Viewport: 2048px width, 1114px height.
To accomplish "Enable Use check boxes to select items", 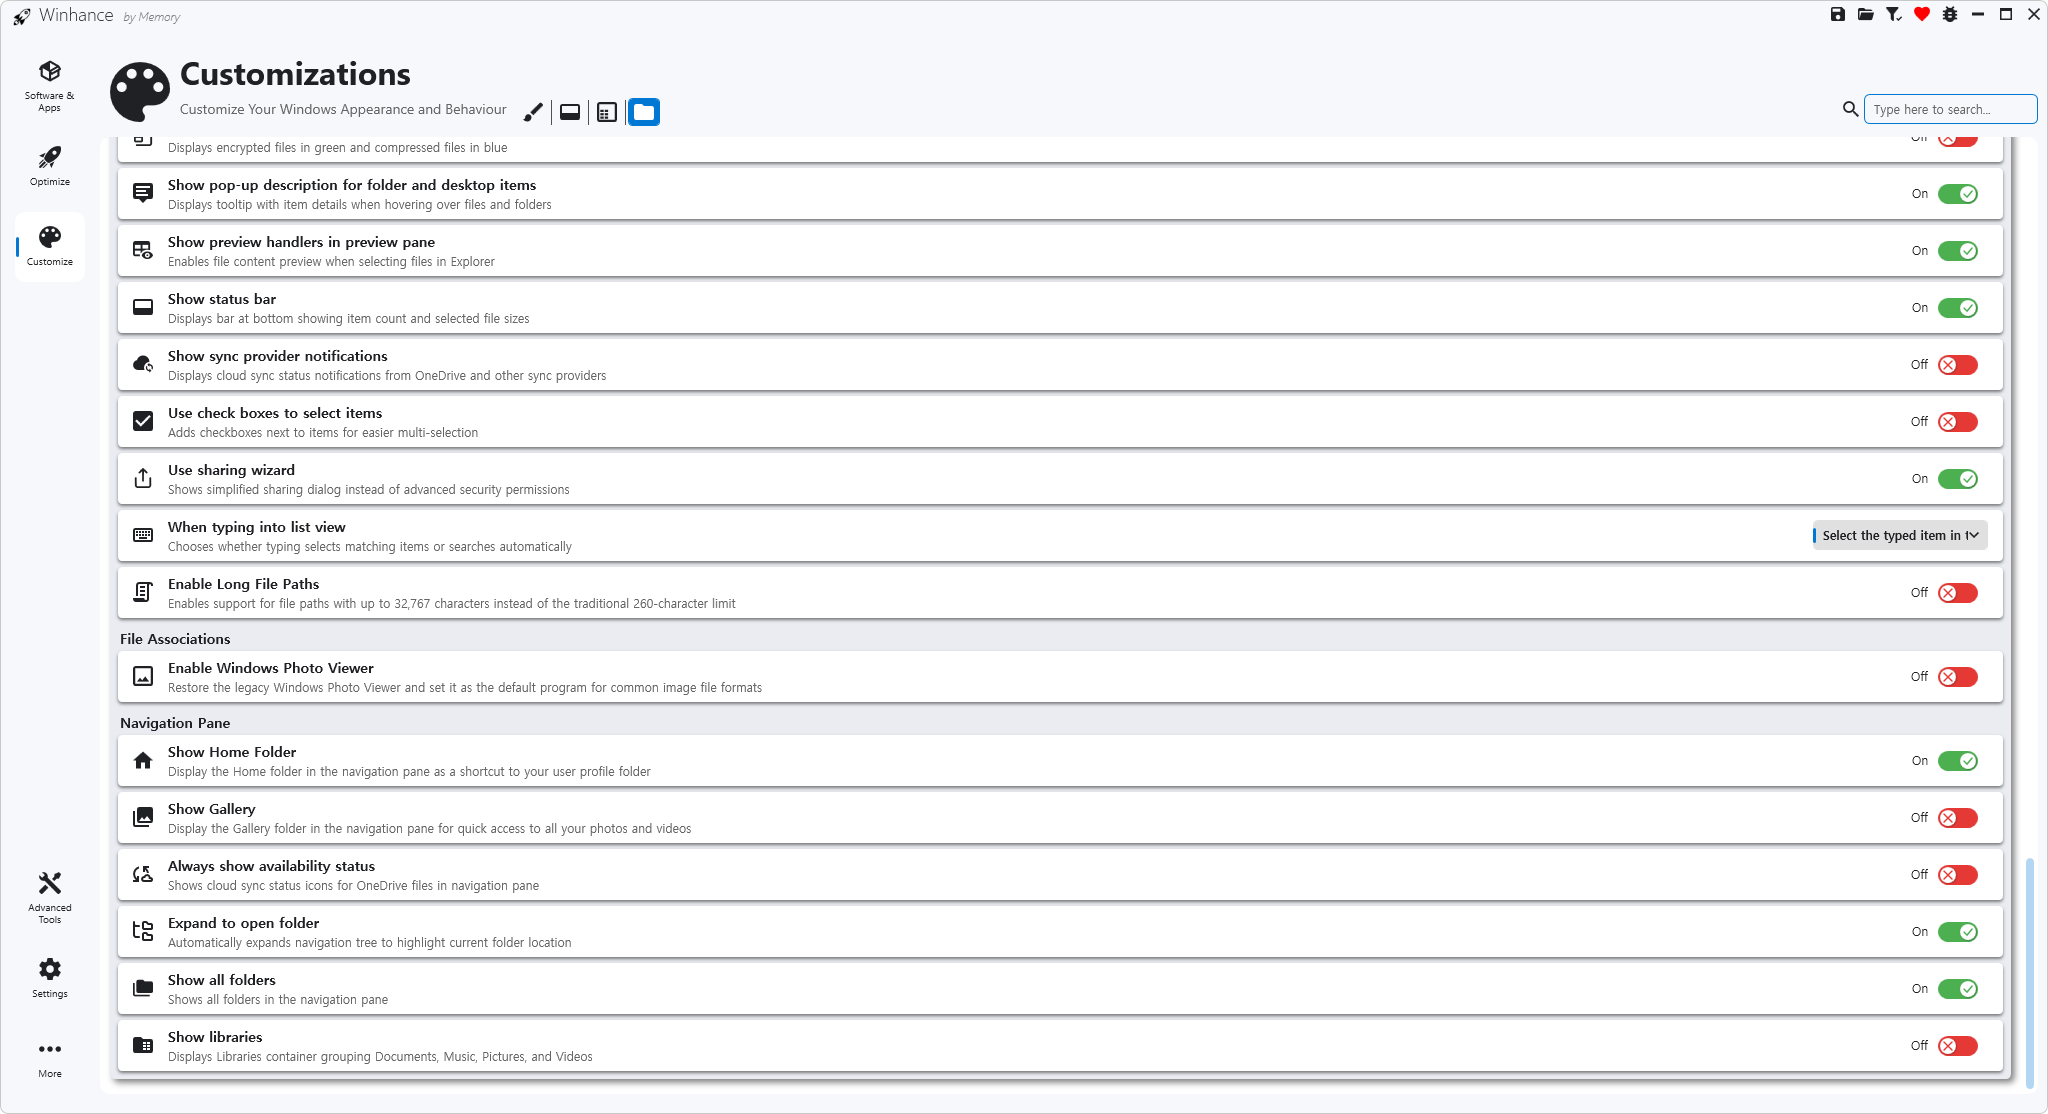I will click(x=1957, y=422).
